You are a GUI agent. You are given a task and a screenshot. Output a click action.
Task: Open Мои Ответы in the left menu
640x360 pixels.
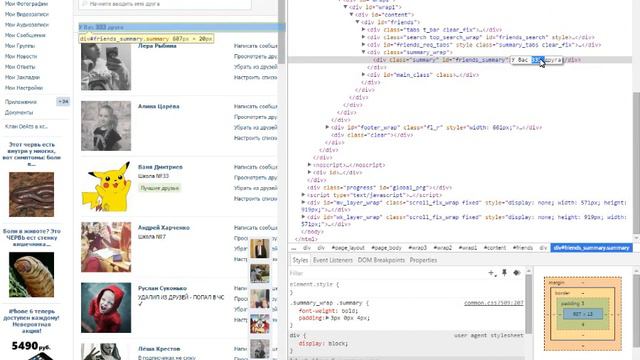tap(20, 67)
